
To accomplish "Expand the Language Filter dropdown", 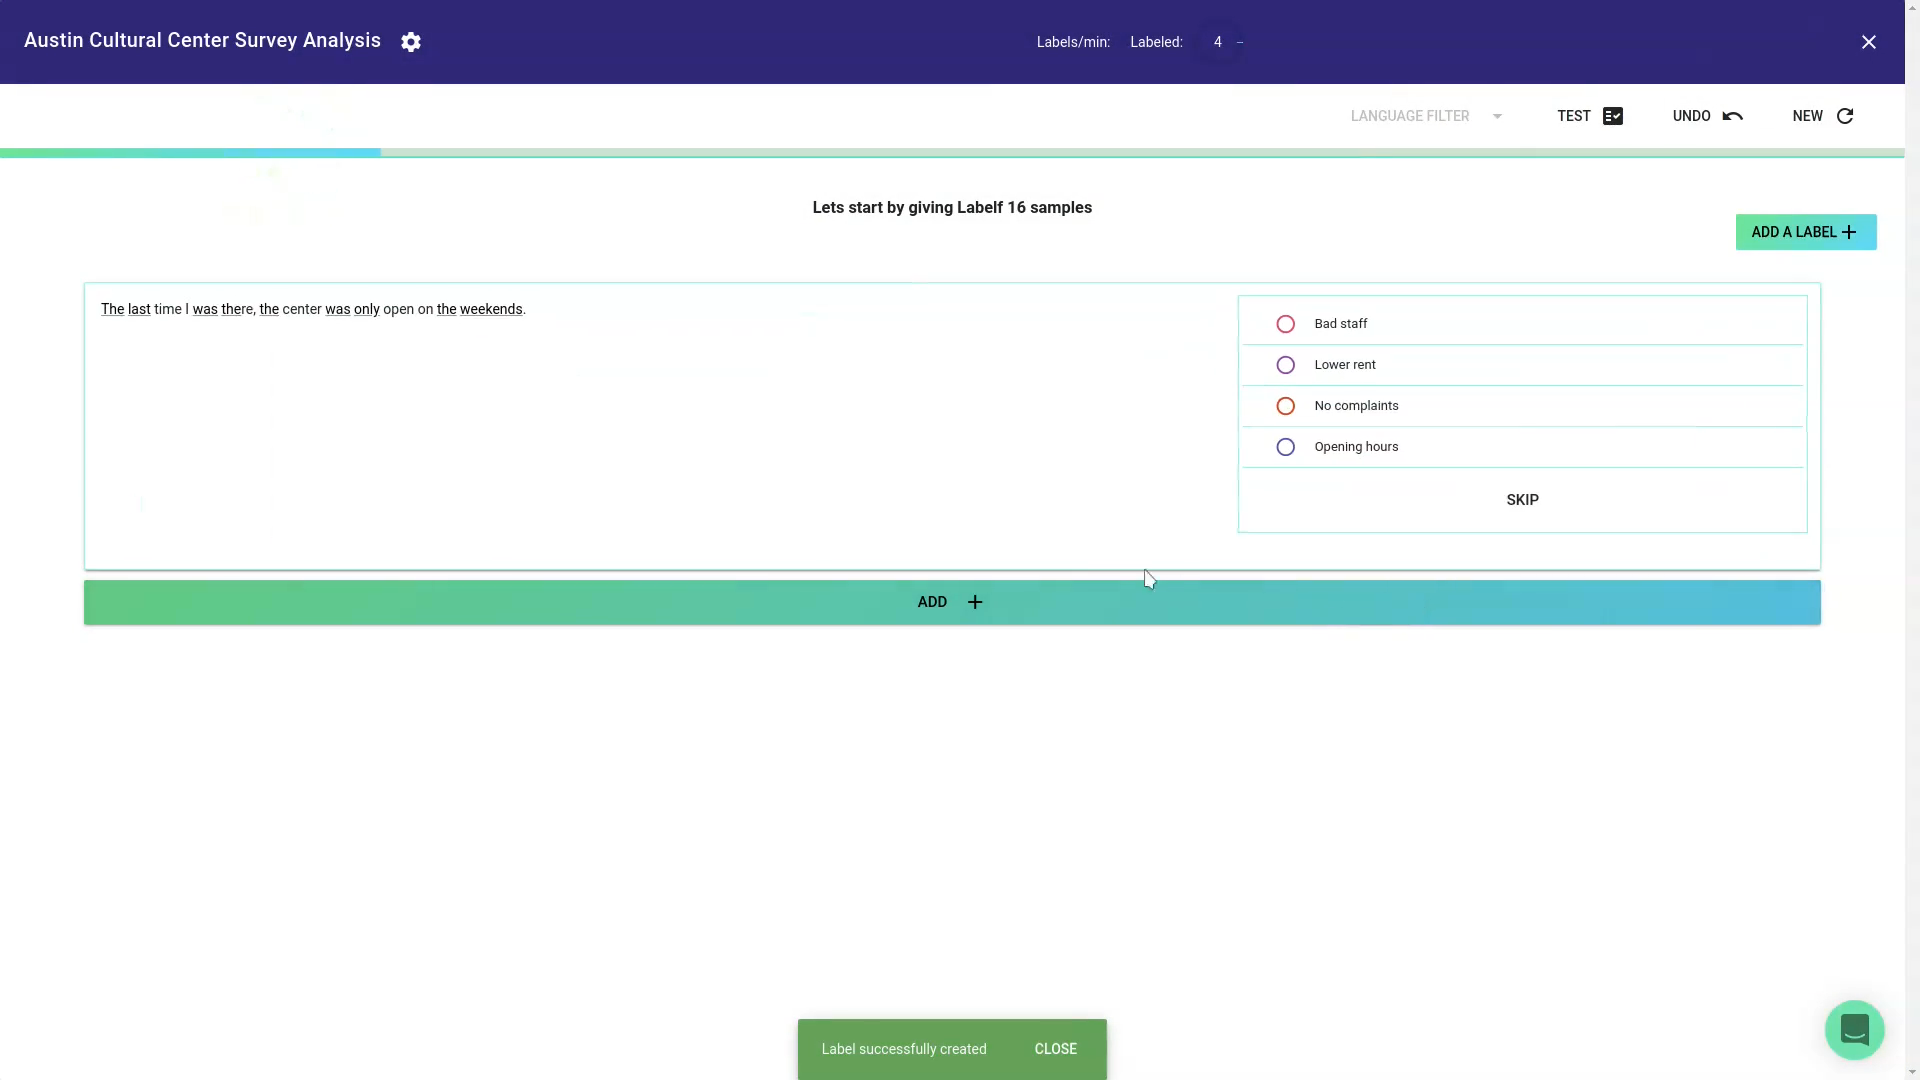I will click(x=1410, y=116).
